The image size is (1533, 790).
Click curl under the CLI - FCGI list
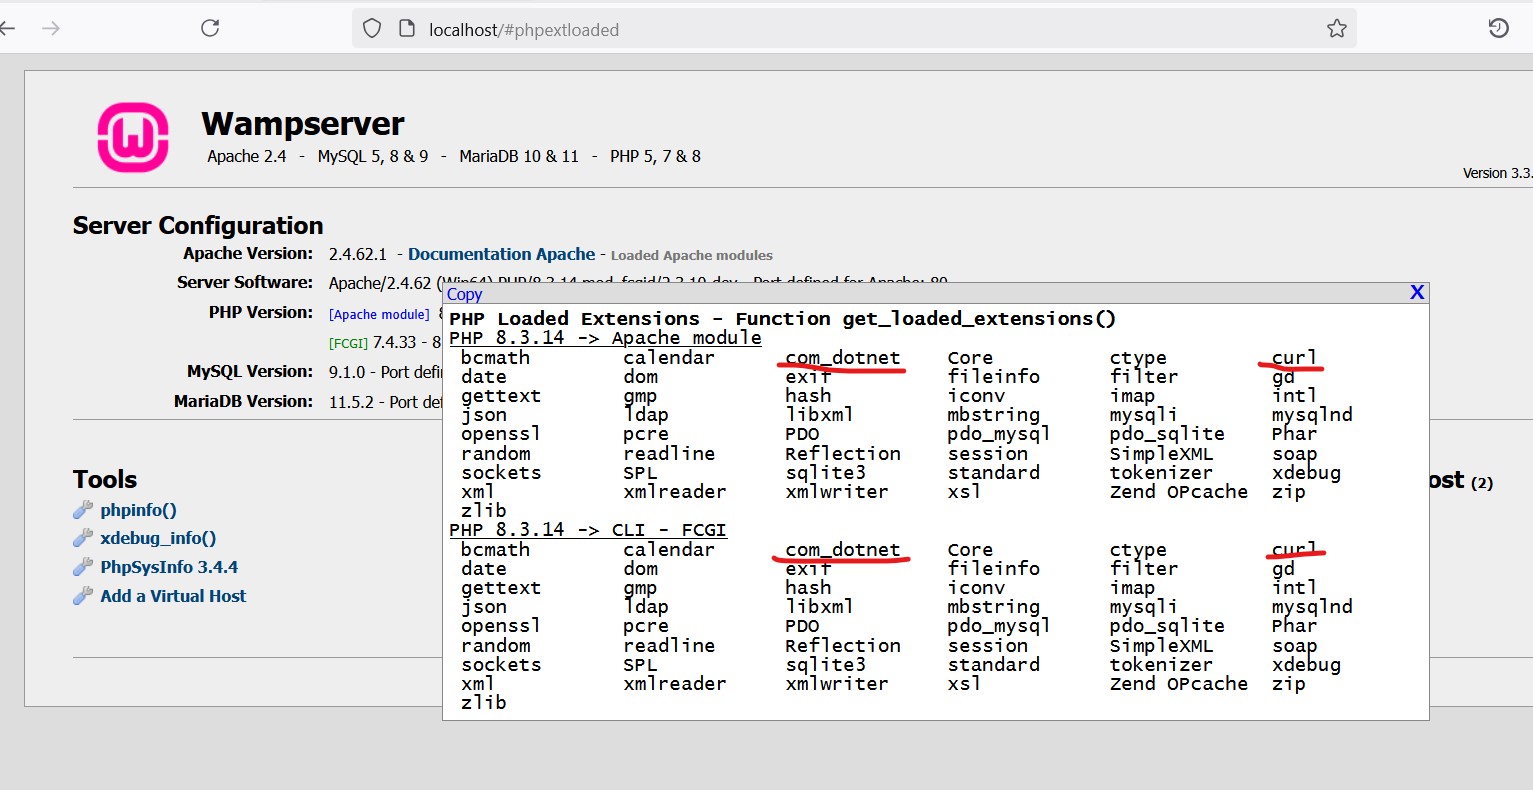[1294, 550]
